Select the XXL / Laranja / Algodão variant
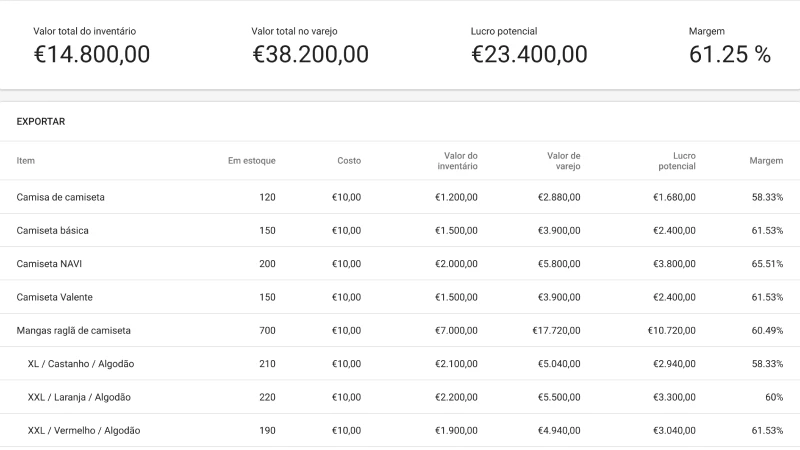This screenshot has width=800, height=450. pos(79,397)
